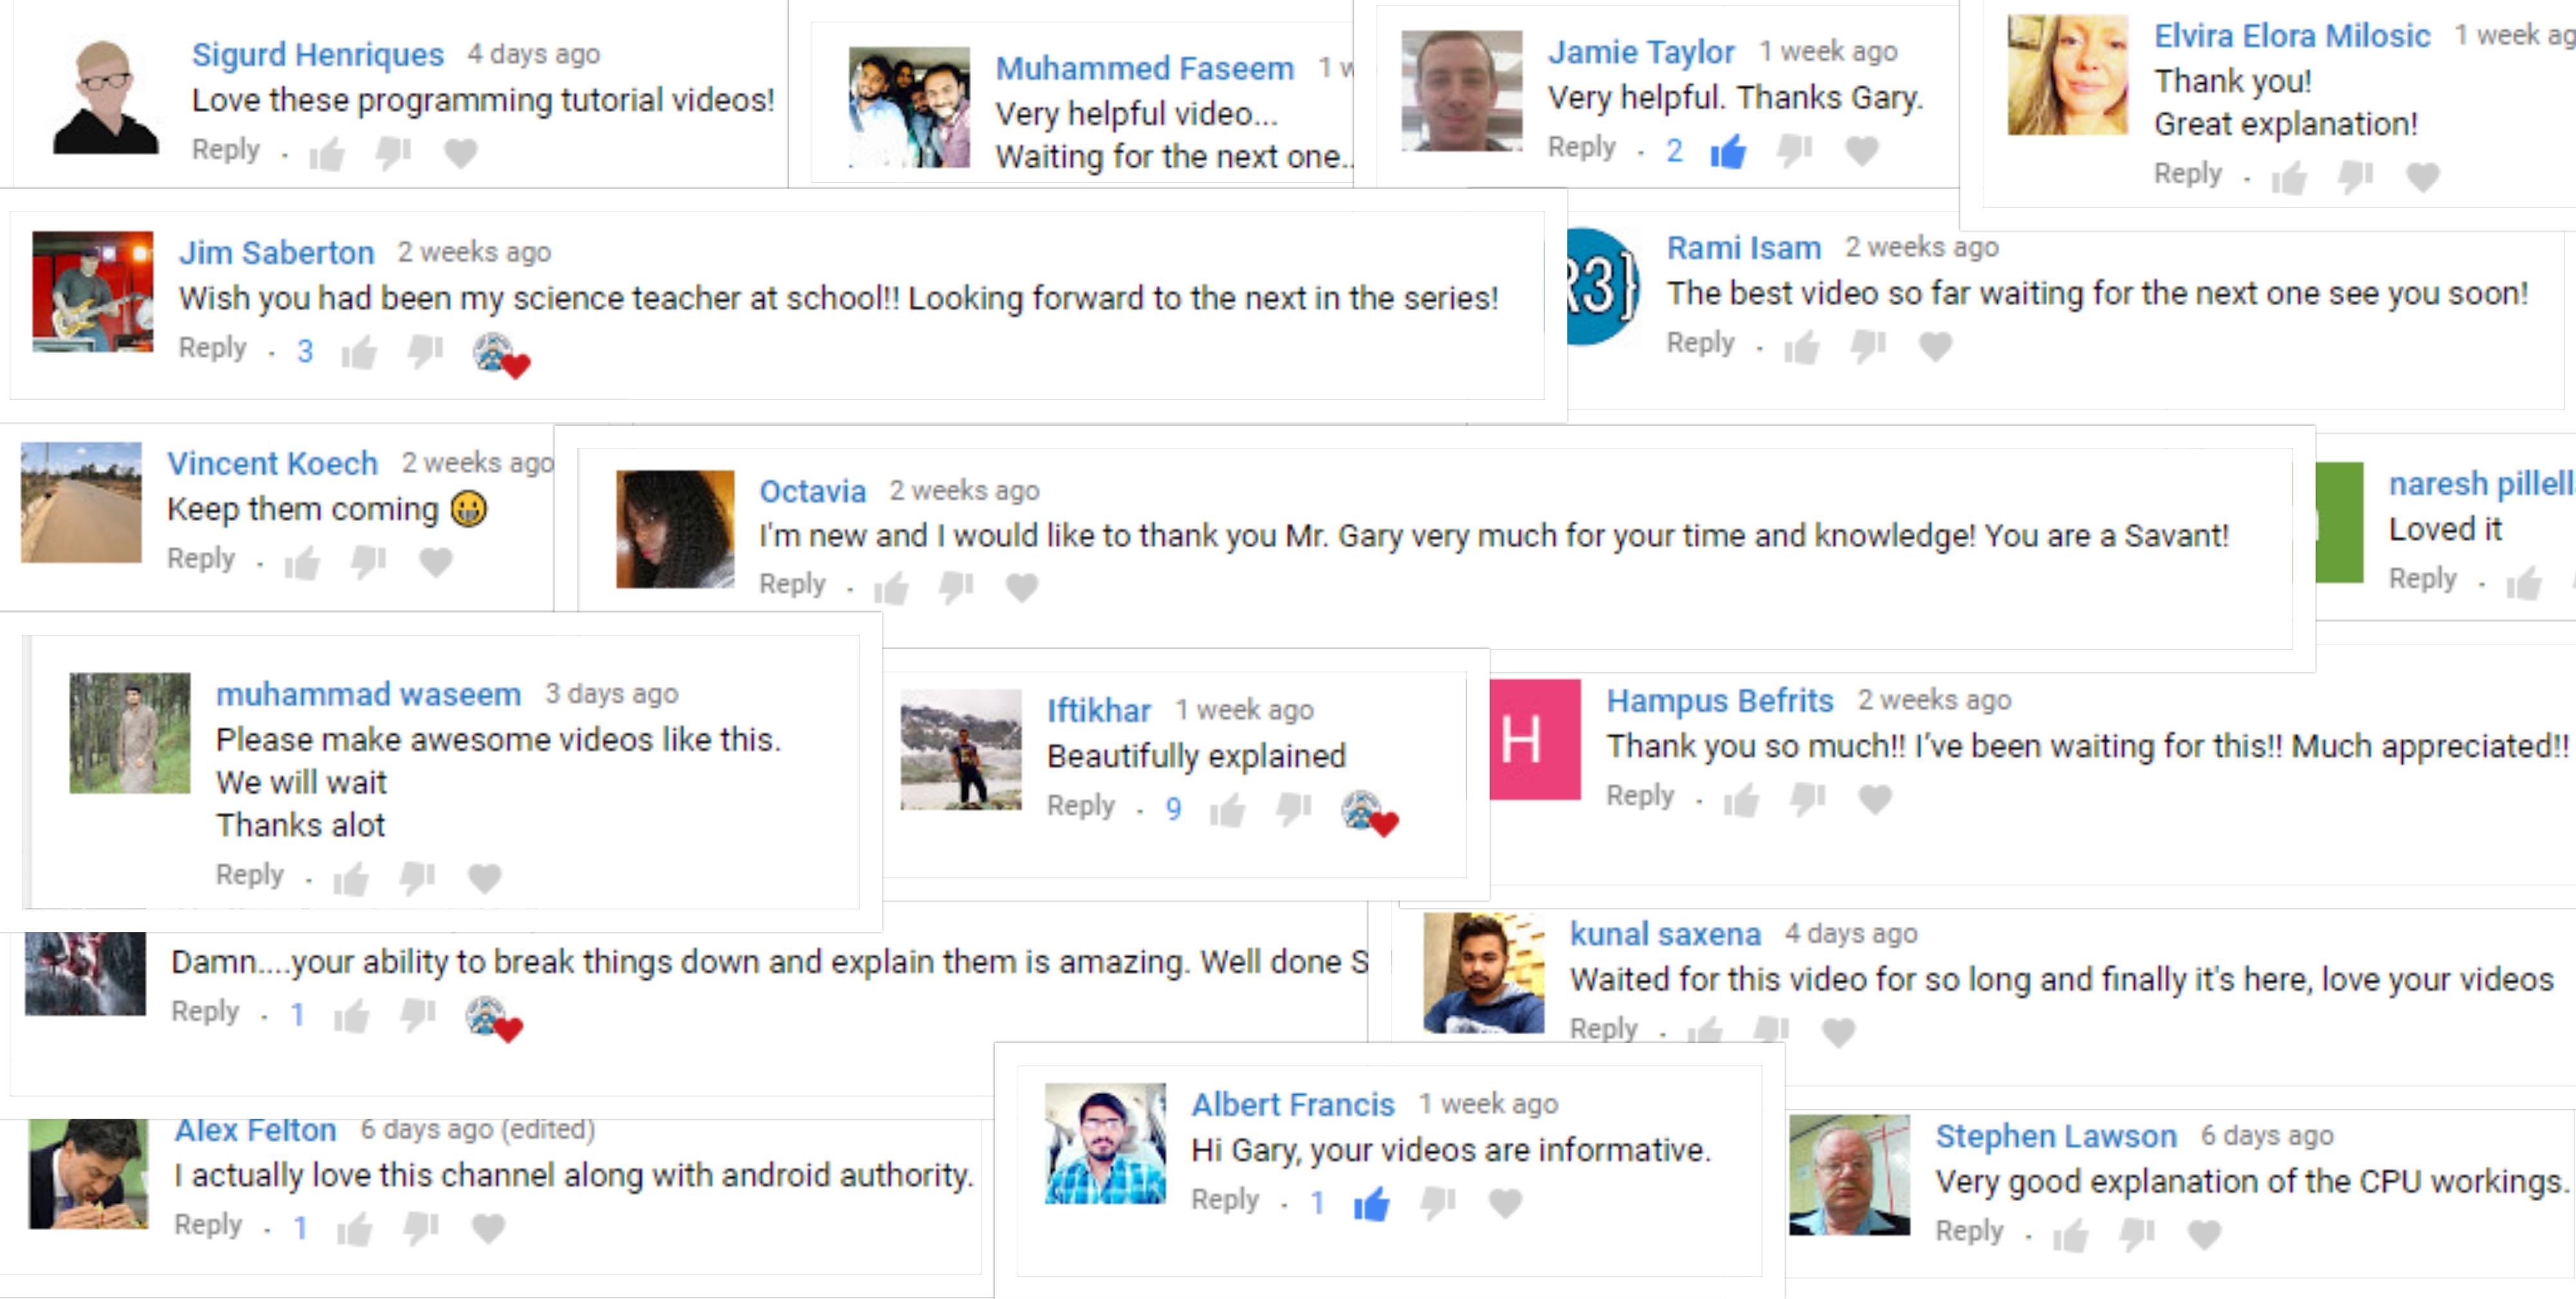Viewport: 2576px width, 1299px height.
Task: Click Alex Felton's '6 days ago (edited)' timestamp
Action: (477, 1129)
